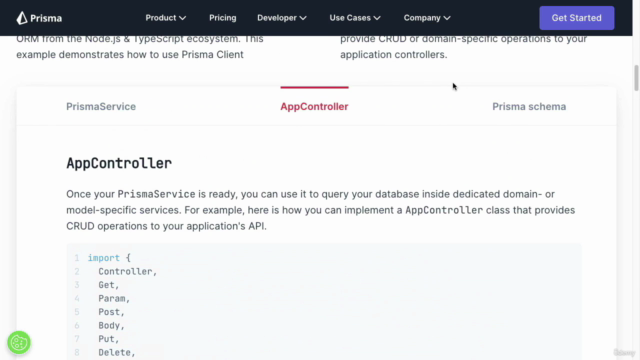Click inline AppController code in paragraph
This screenshot has width=640, height=360.
(x=444, y=210)
